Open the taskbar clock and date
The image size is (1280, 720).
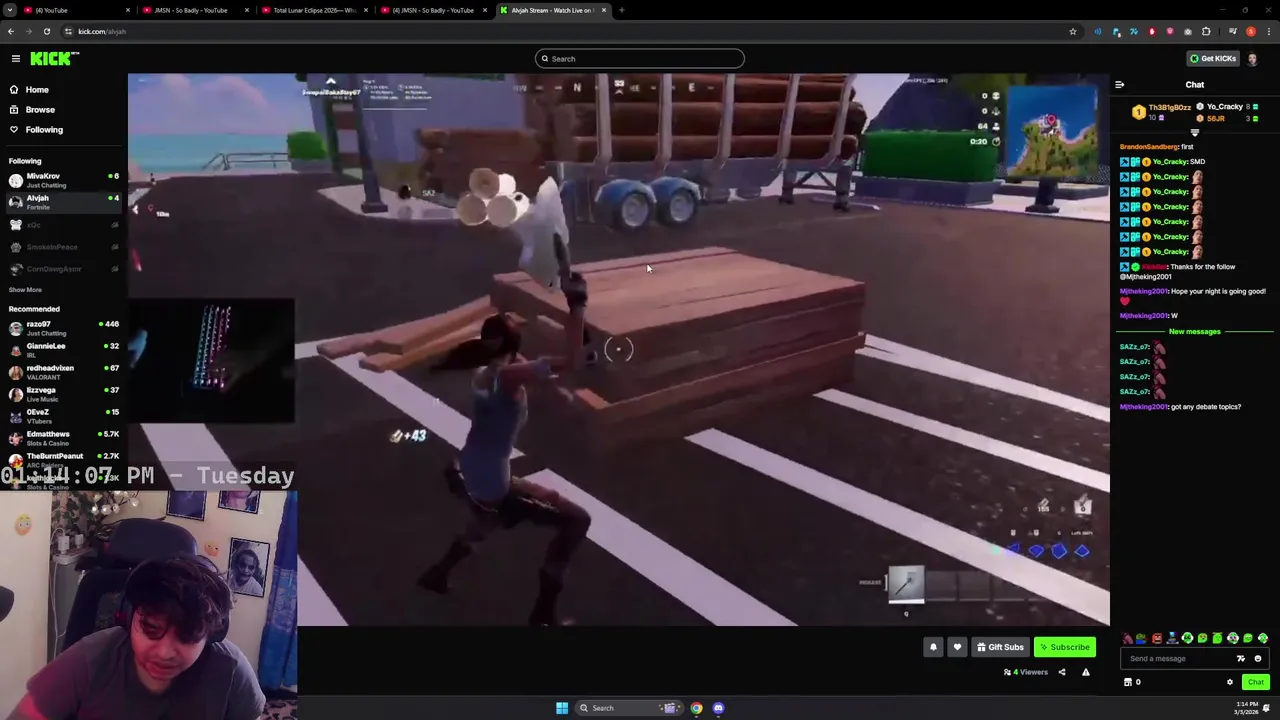click(x=1246, y=708)
